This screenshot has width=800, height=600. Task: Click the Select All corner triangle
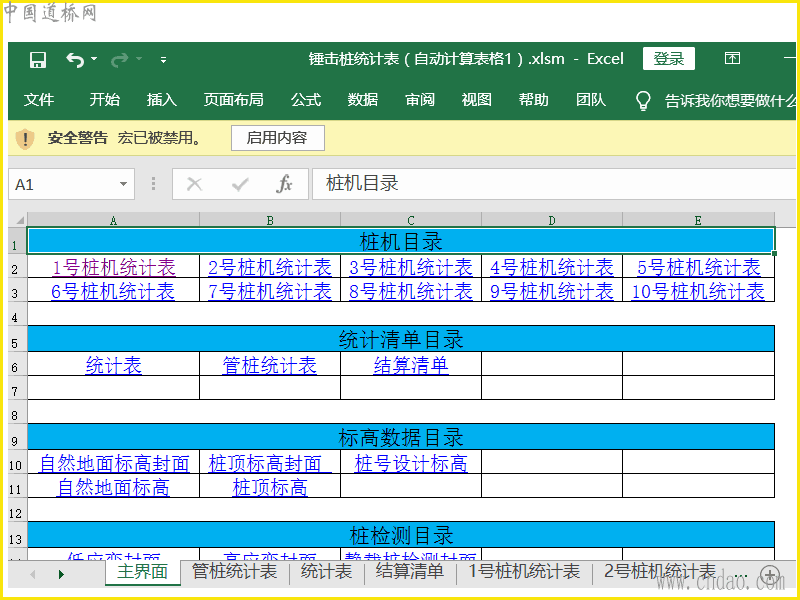[x=18, y=220]
